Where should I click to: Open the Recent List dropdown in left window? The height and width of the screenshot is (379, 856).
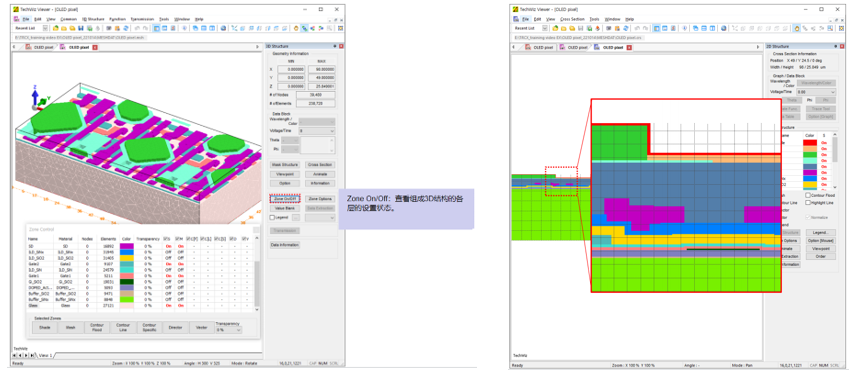pos(45,28)
